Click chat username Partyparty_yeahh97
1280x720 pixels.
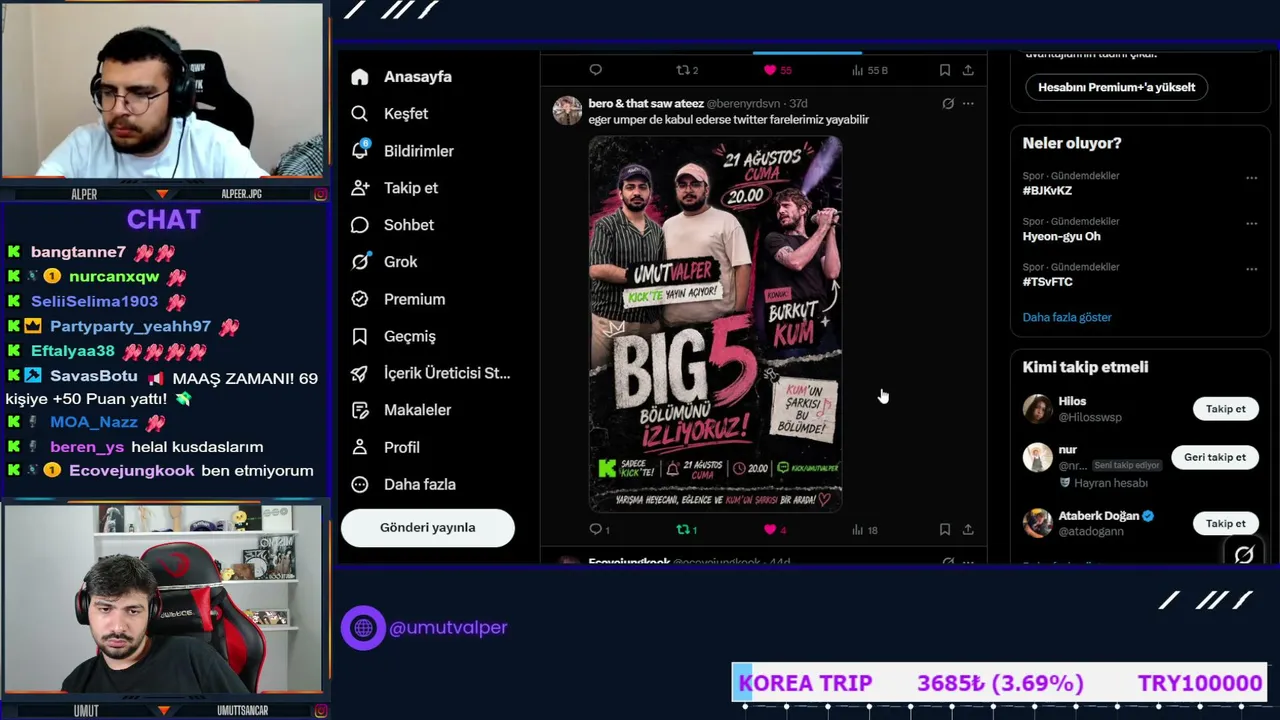tap(130, 326)
